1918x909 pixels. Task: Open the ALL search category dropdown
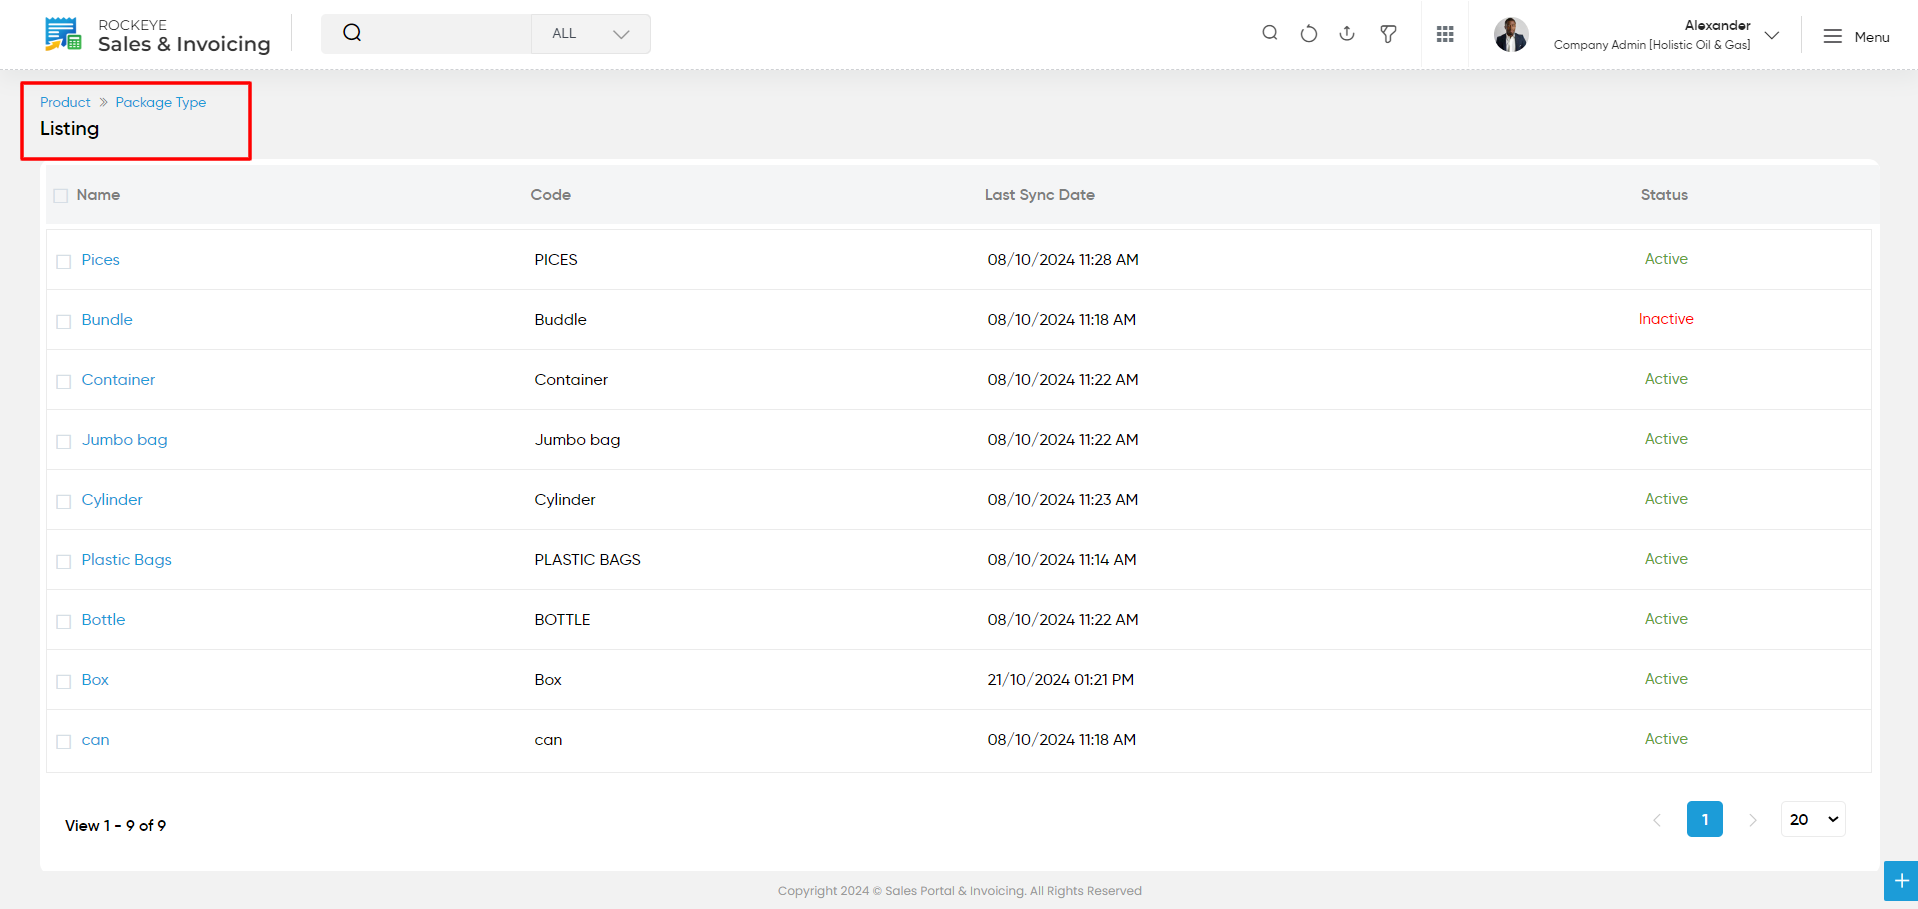point(590,34)
